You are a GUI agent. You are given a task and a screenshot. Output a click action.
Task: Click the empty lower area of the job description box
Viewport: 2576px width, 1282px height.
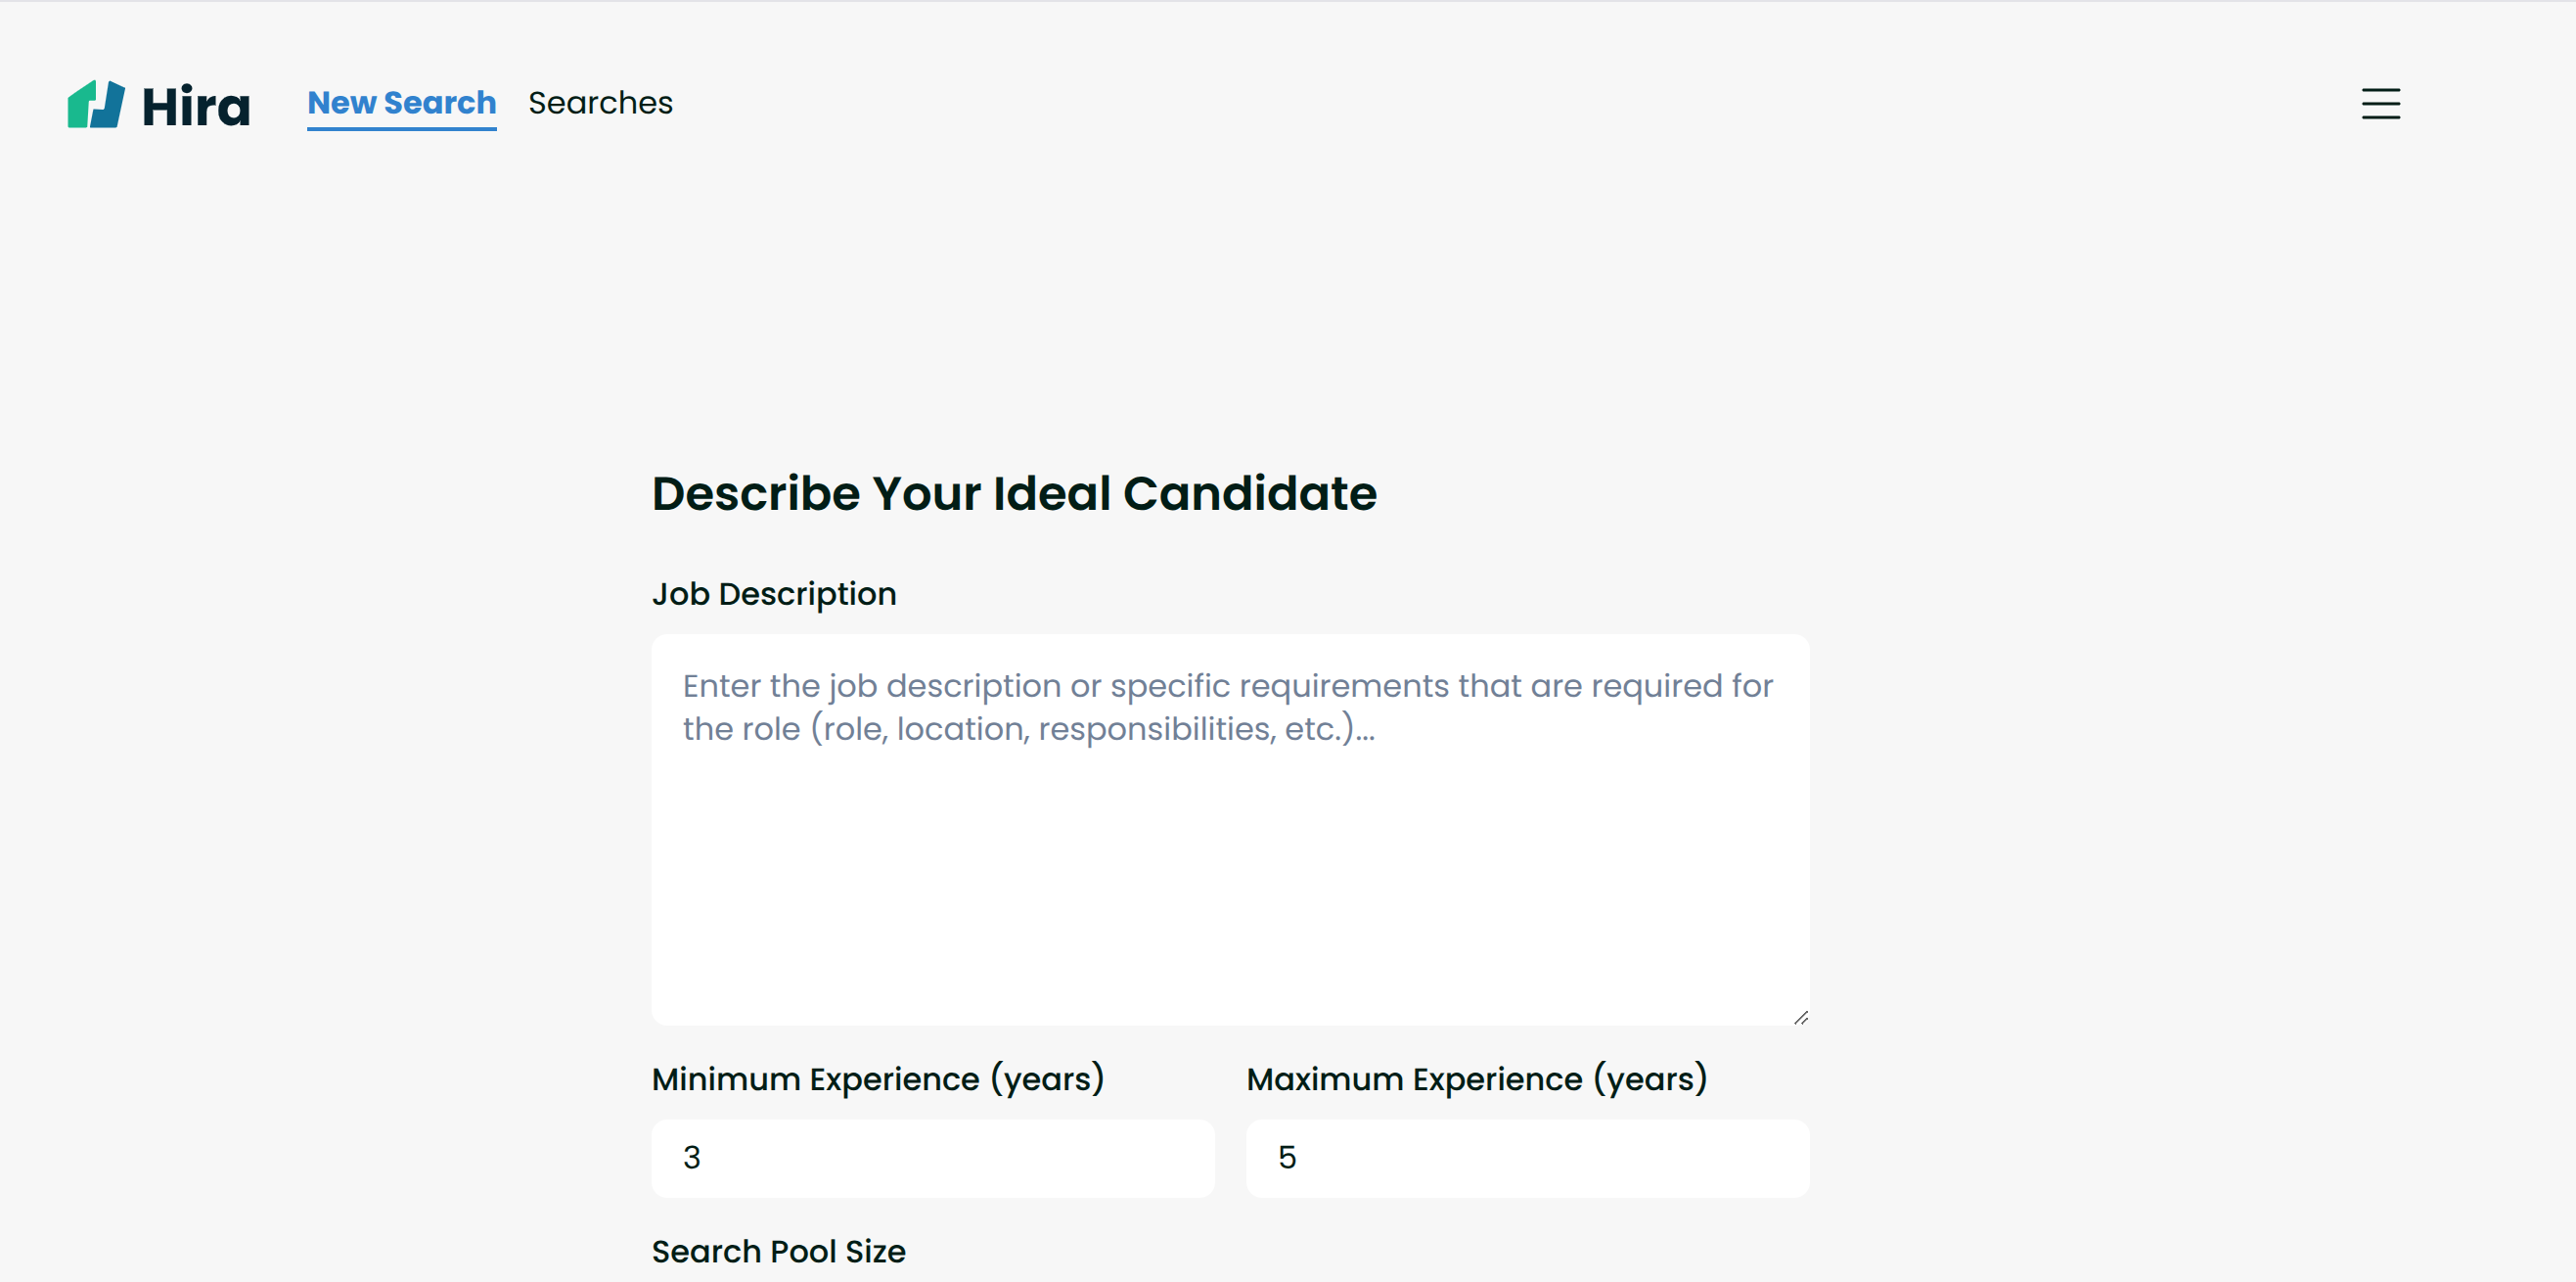(1230, 920)
